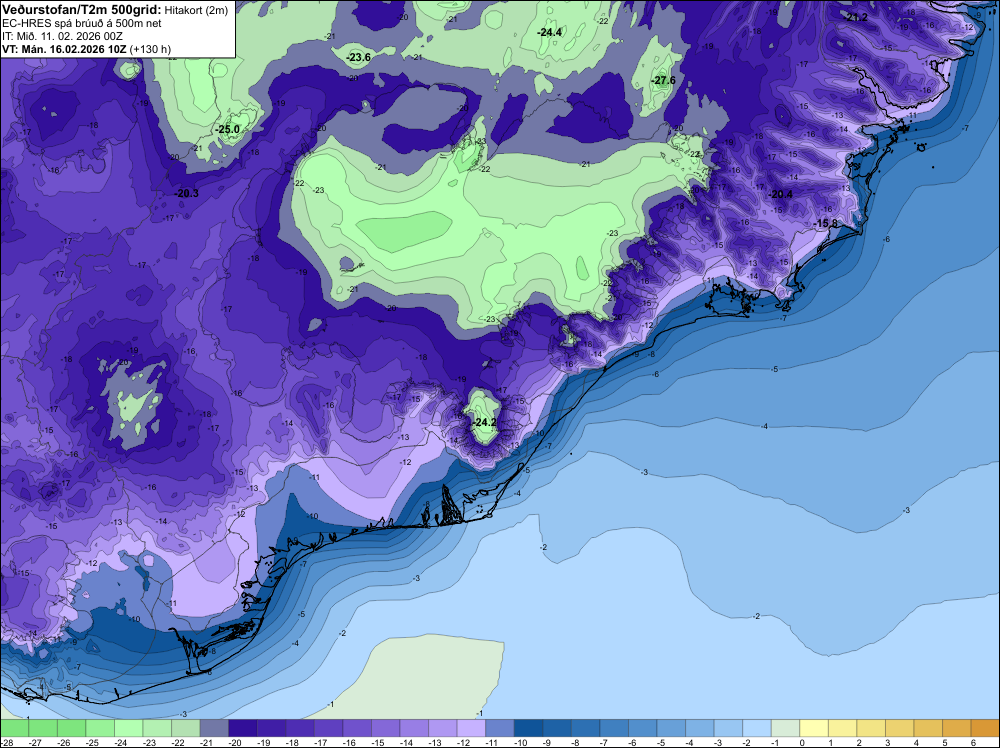The image size is (1000, 748).
Task: Click the medium blue -6 legend swatch
Action: point(642,728)
